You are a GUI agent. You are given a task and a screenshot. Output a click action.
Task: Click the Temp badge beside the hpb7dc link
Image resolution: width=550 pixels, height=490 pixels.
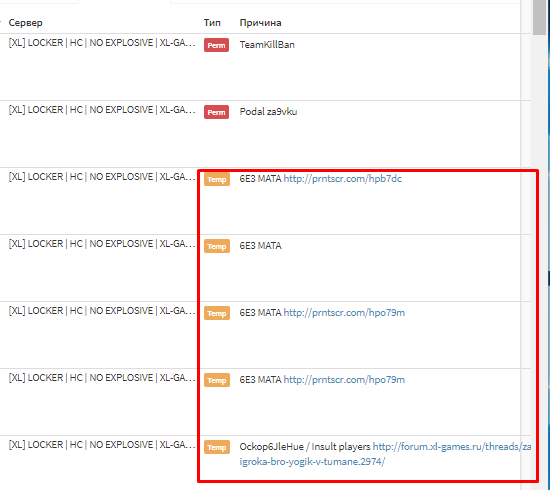point(217,179)
